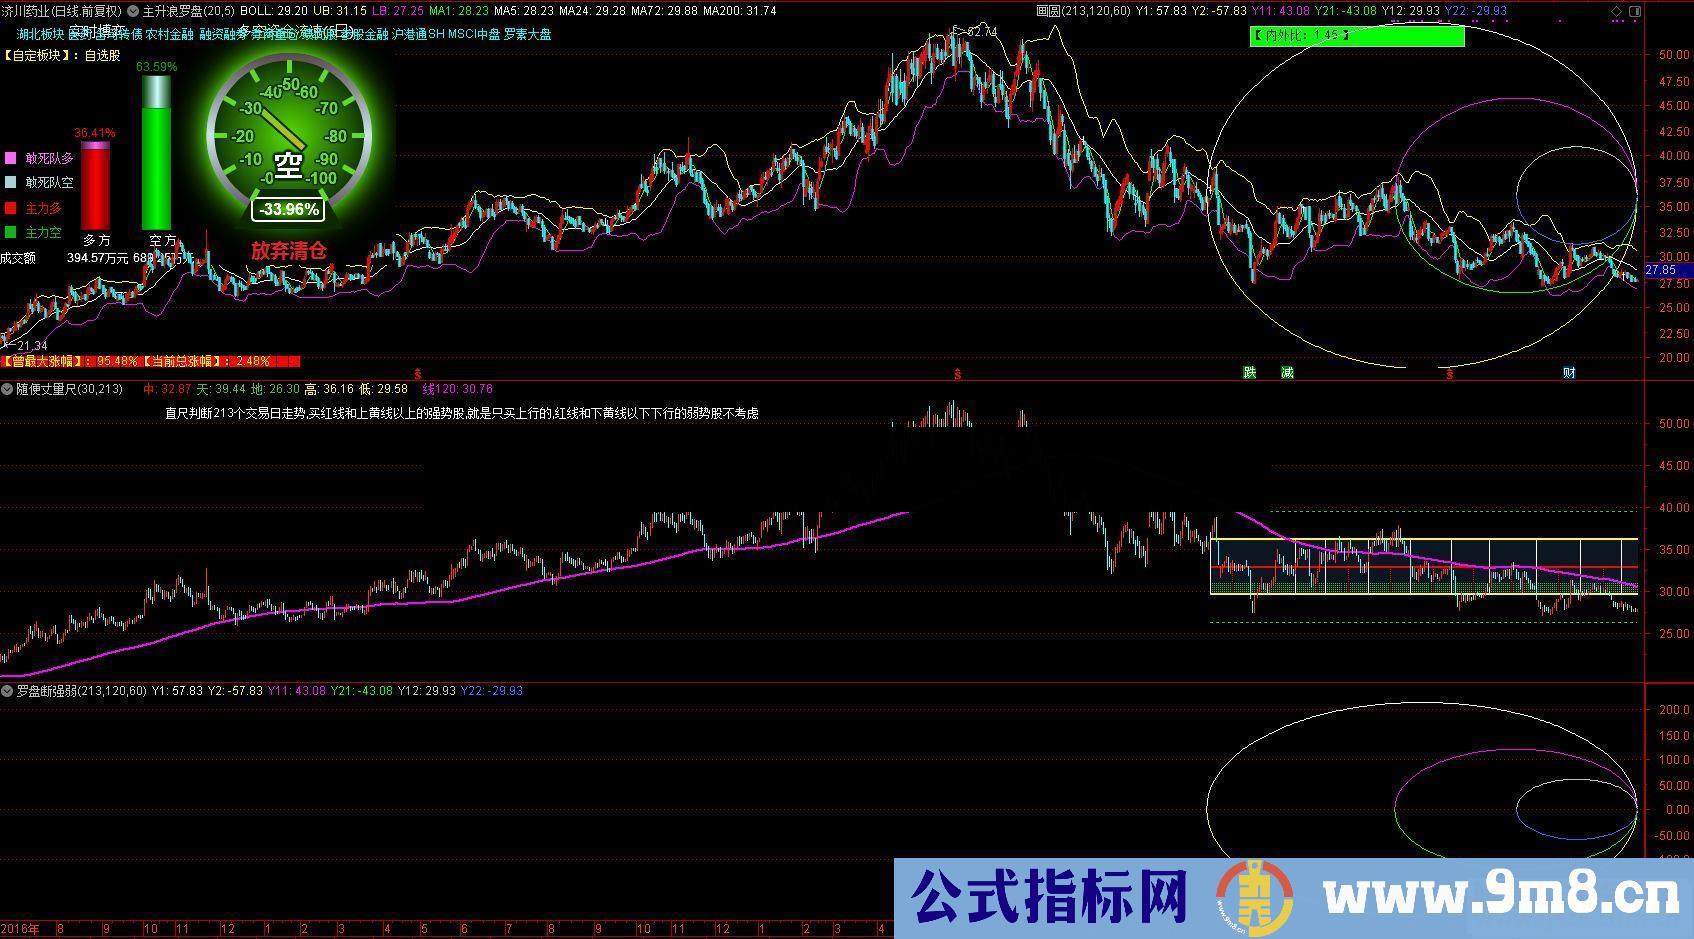Click the 曾最大涨幅 95.48% label
The image size is (1694, 939).
(x=71, y=361)
